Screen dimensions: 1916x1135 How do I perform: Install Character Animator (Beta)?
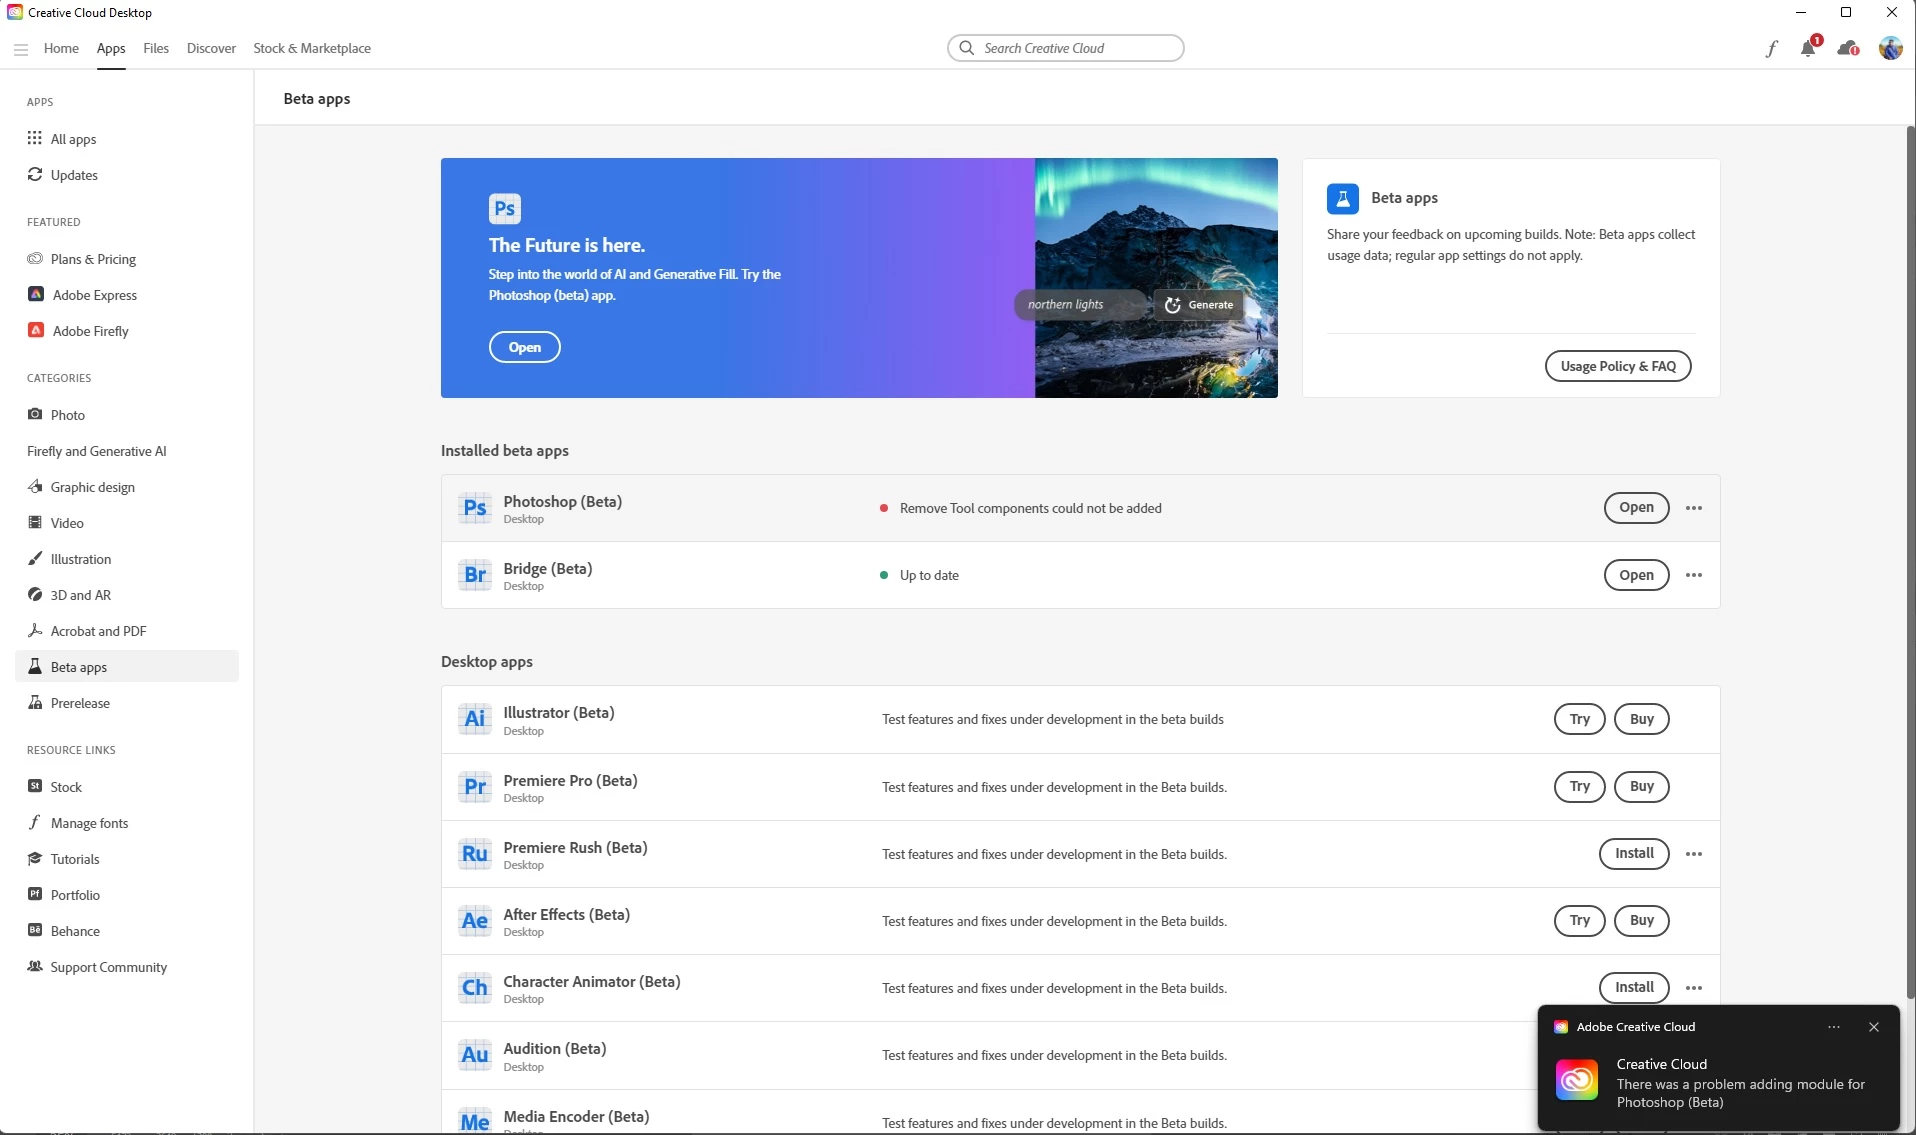[x=1635, y=988]
